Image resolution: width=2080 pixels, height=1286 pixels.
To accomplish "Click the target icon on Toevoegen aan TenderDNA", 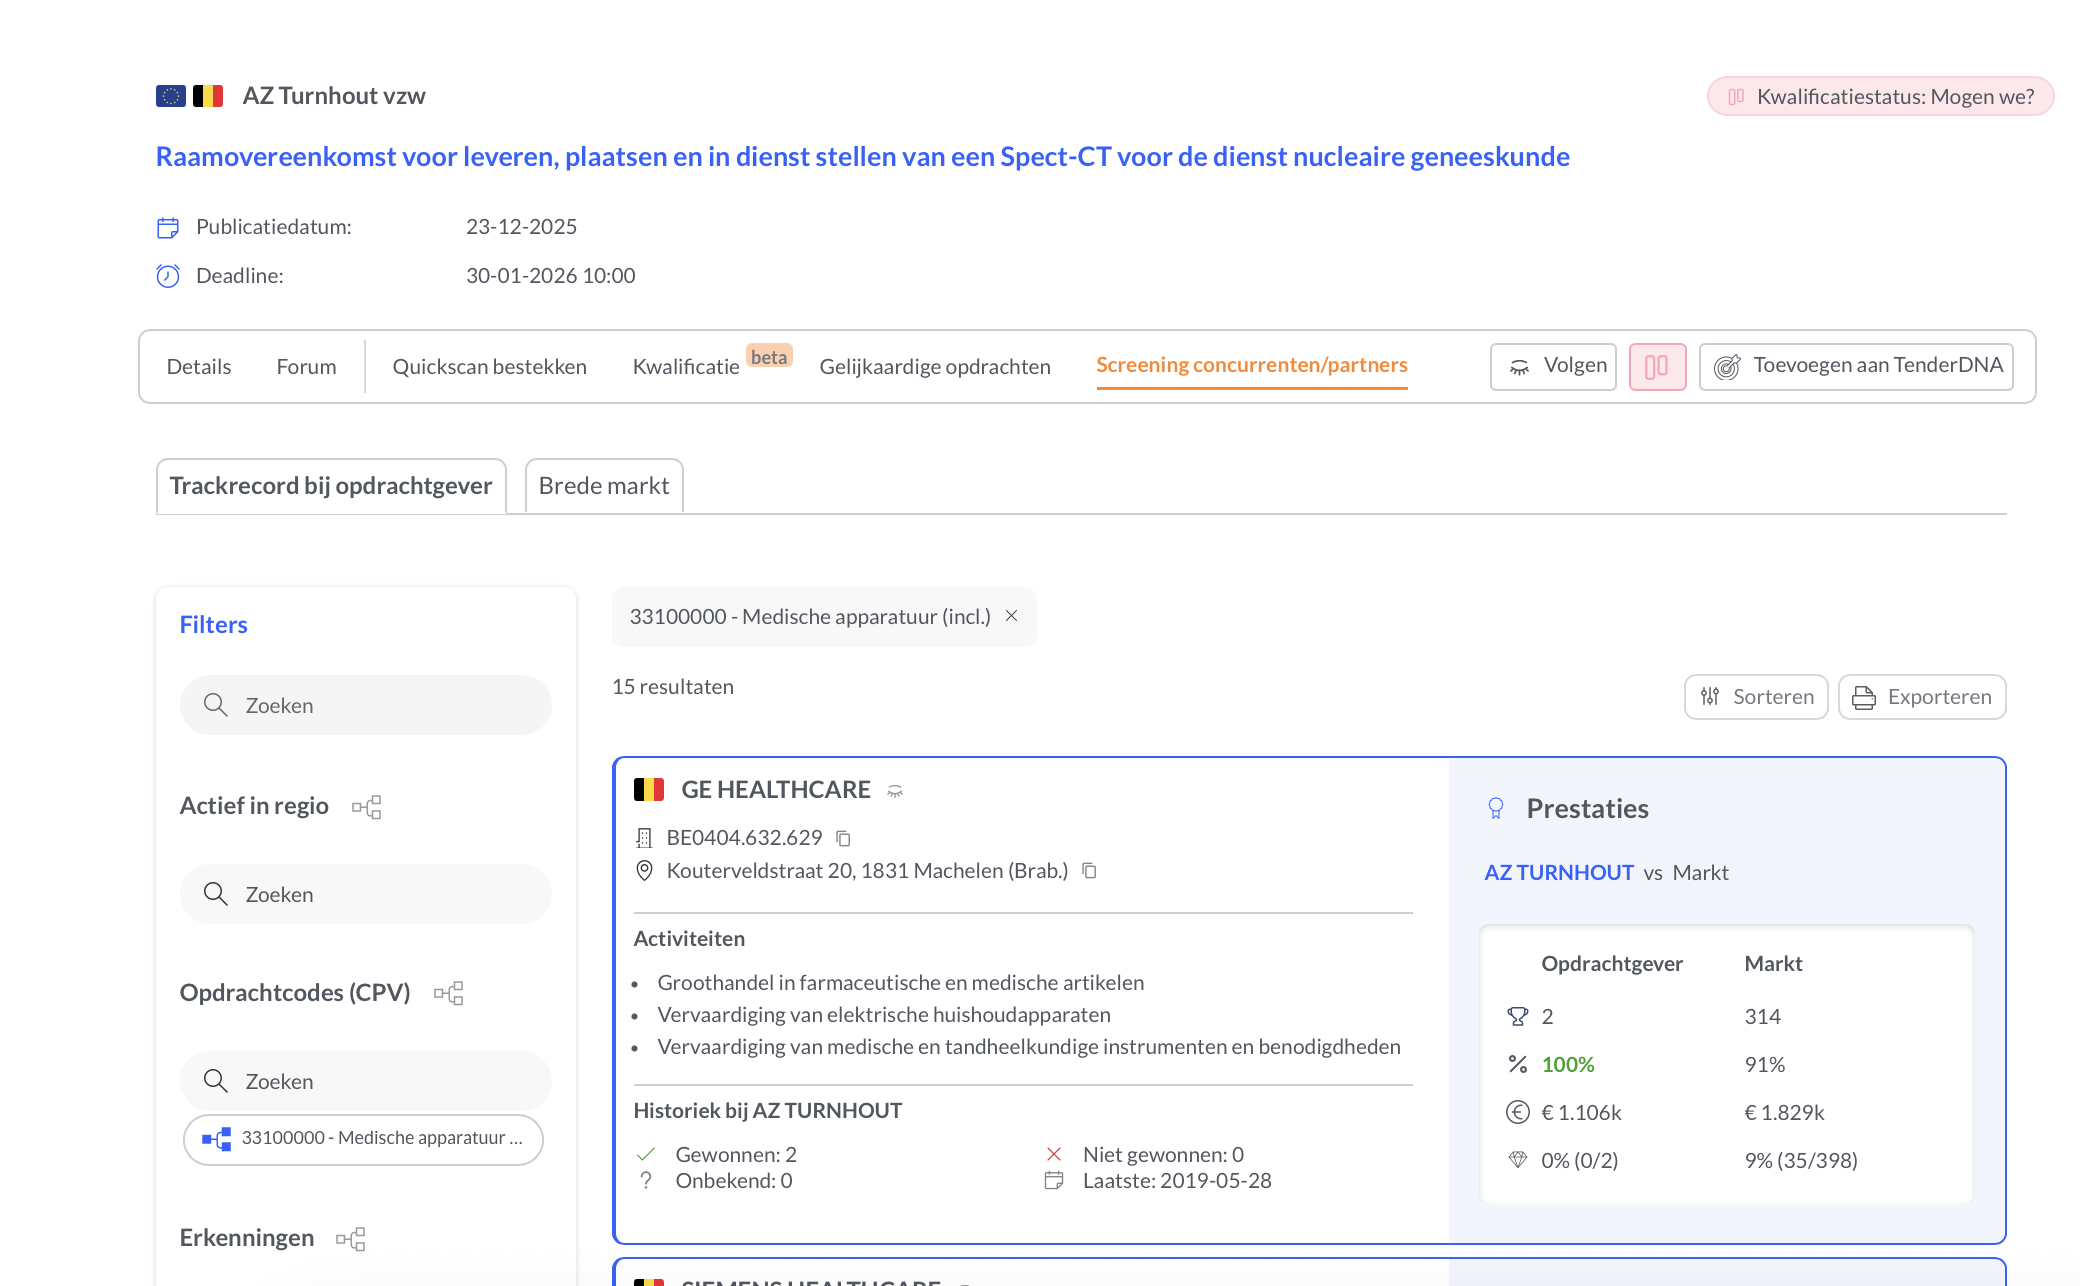I will [x=1727, y=366].
